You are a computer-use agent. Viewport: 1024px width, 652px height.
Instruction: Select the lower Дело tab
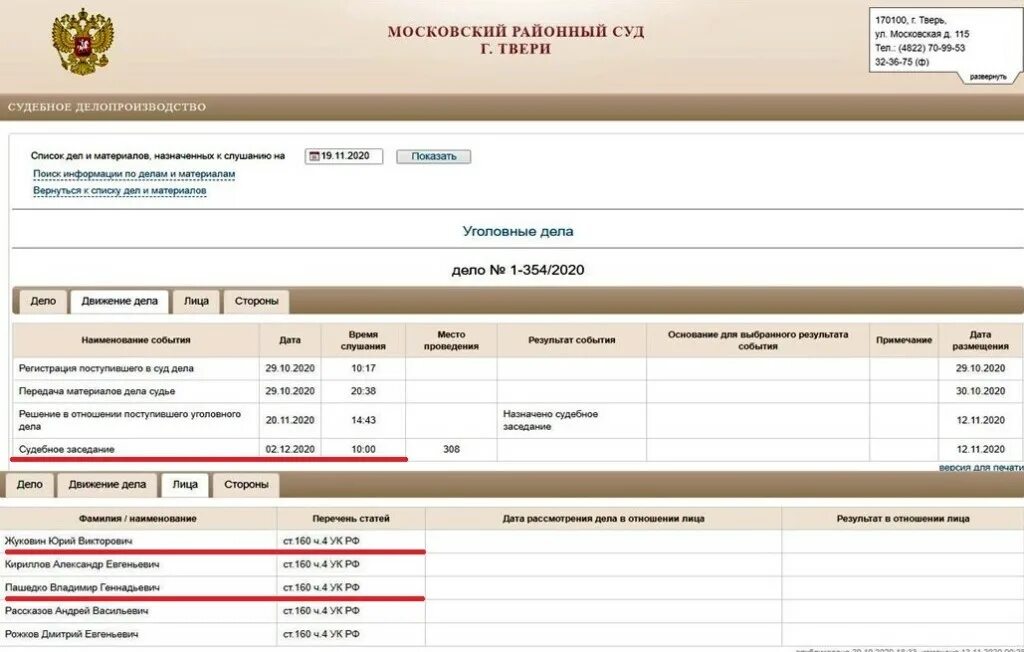(x=29, y=485)
